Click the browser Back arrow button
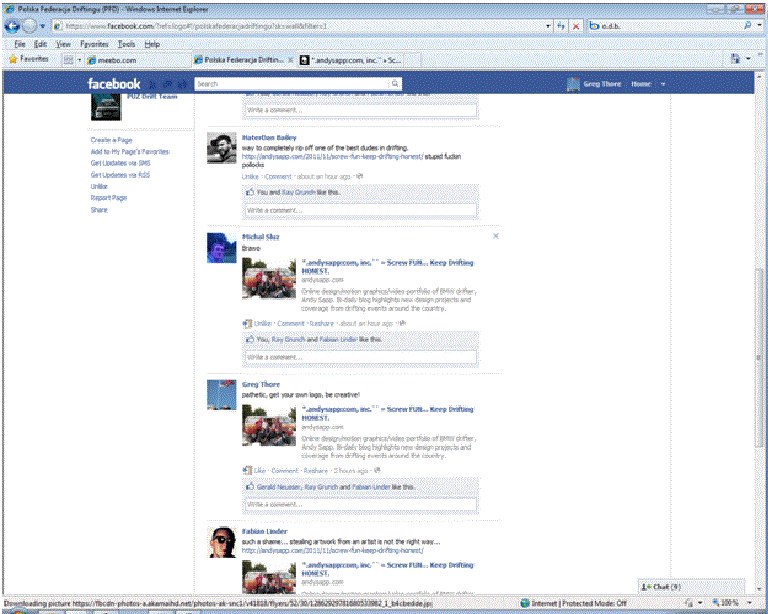This screenshot has width=768, height=614. point(12,26)
